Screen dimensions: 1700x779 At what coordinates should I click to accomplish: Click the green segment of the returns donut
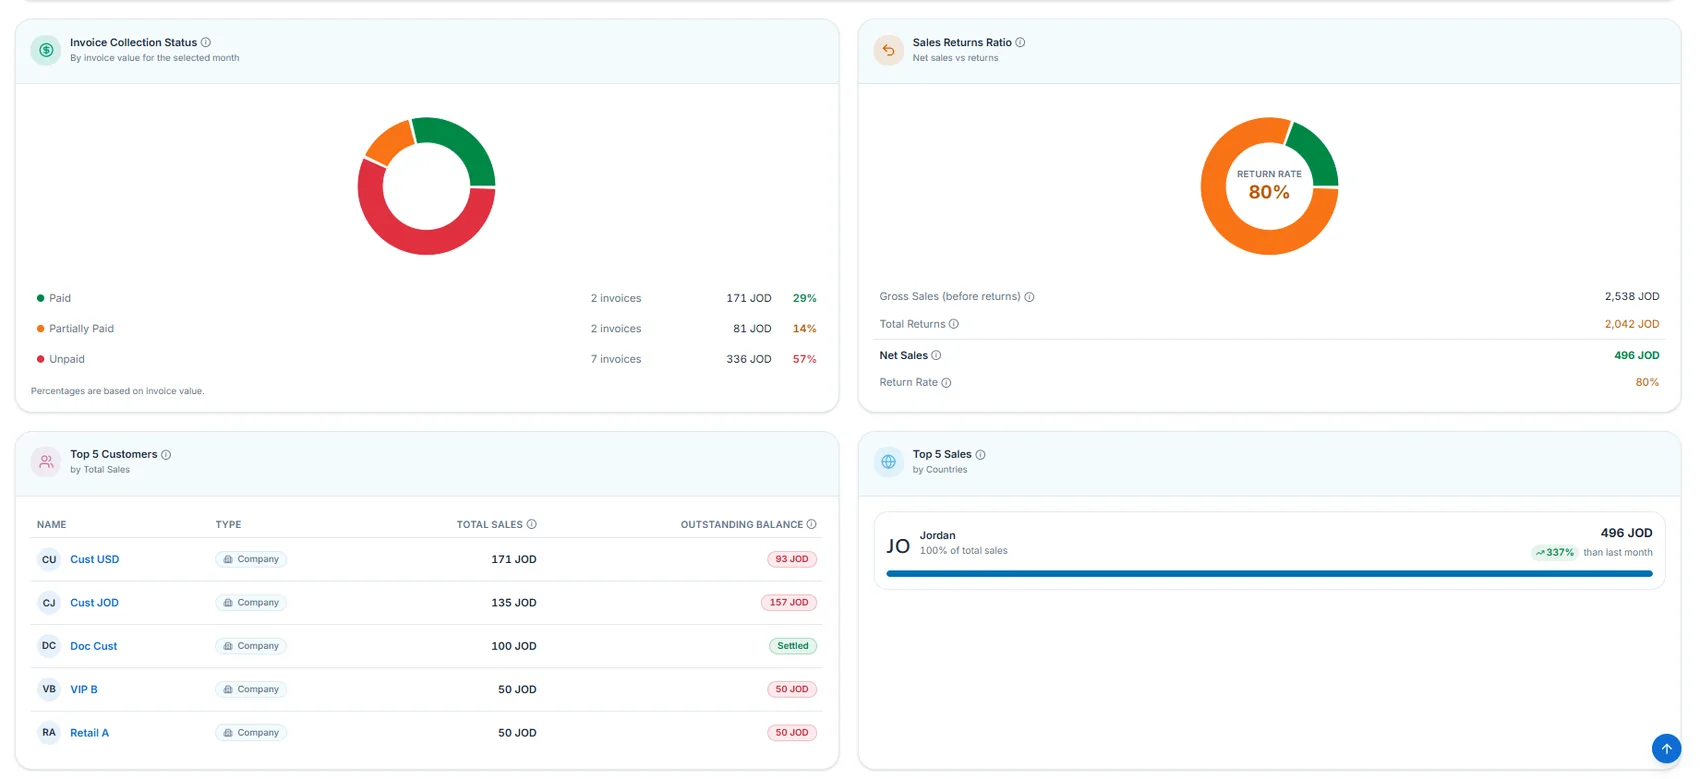coord(1317,153)
